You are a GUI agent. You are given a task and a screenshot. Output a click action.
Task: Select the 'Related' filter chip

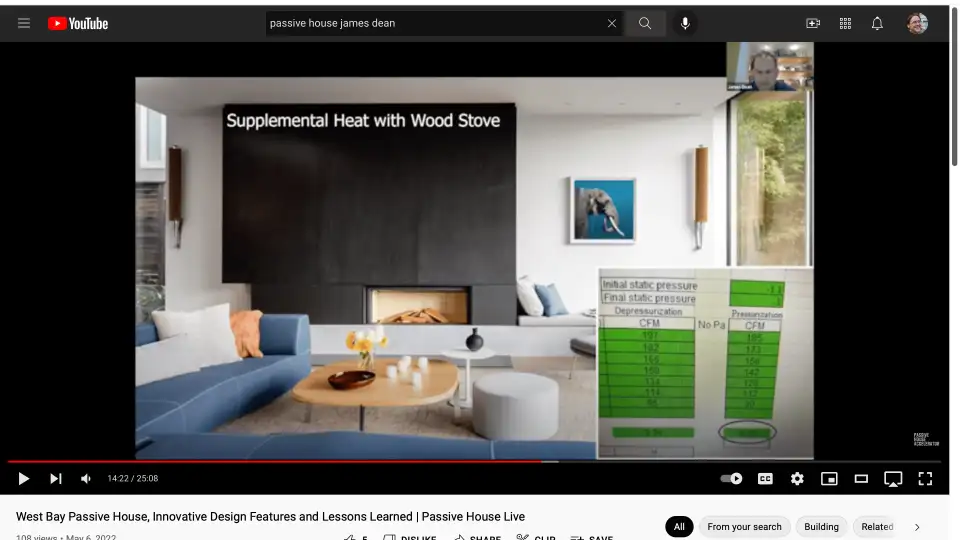(877, 527)
